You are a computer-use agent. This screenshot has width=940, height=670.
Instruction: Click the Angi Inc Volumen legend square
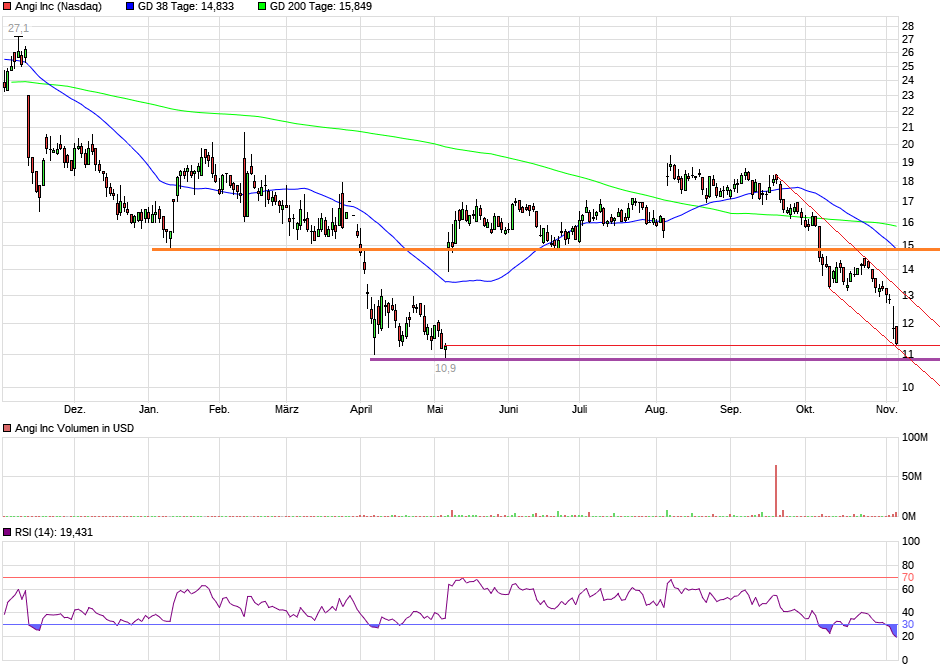(7, 428)
